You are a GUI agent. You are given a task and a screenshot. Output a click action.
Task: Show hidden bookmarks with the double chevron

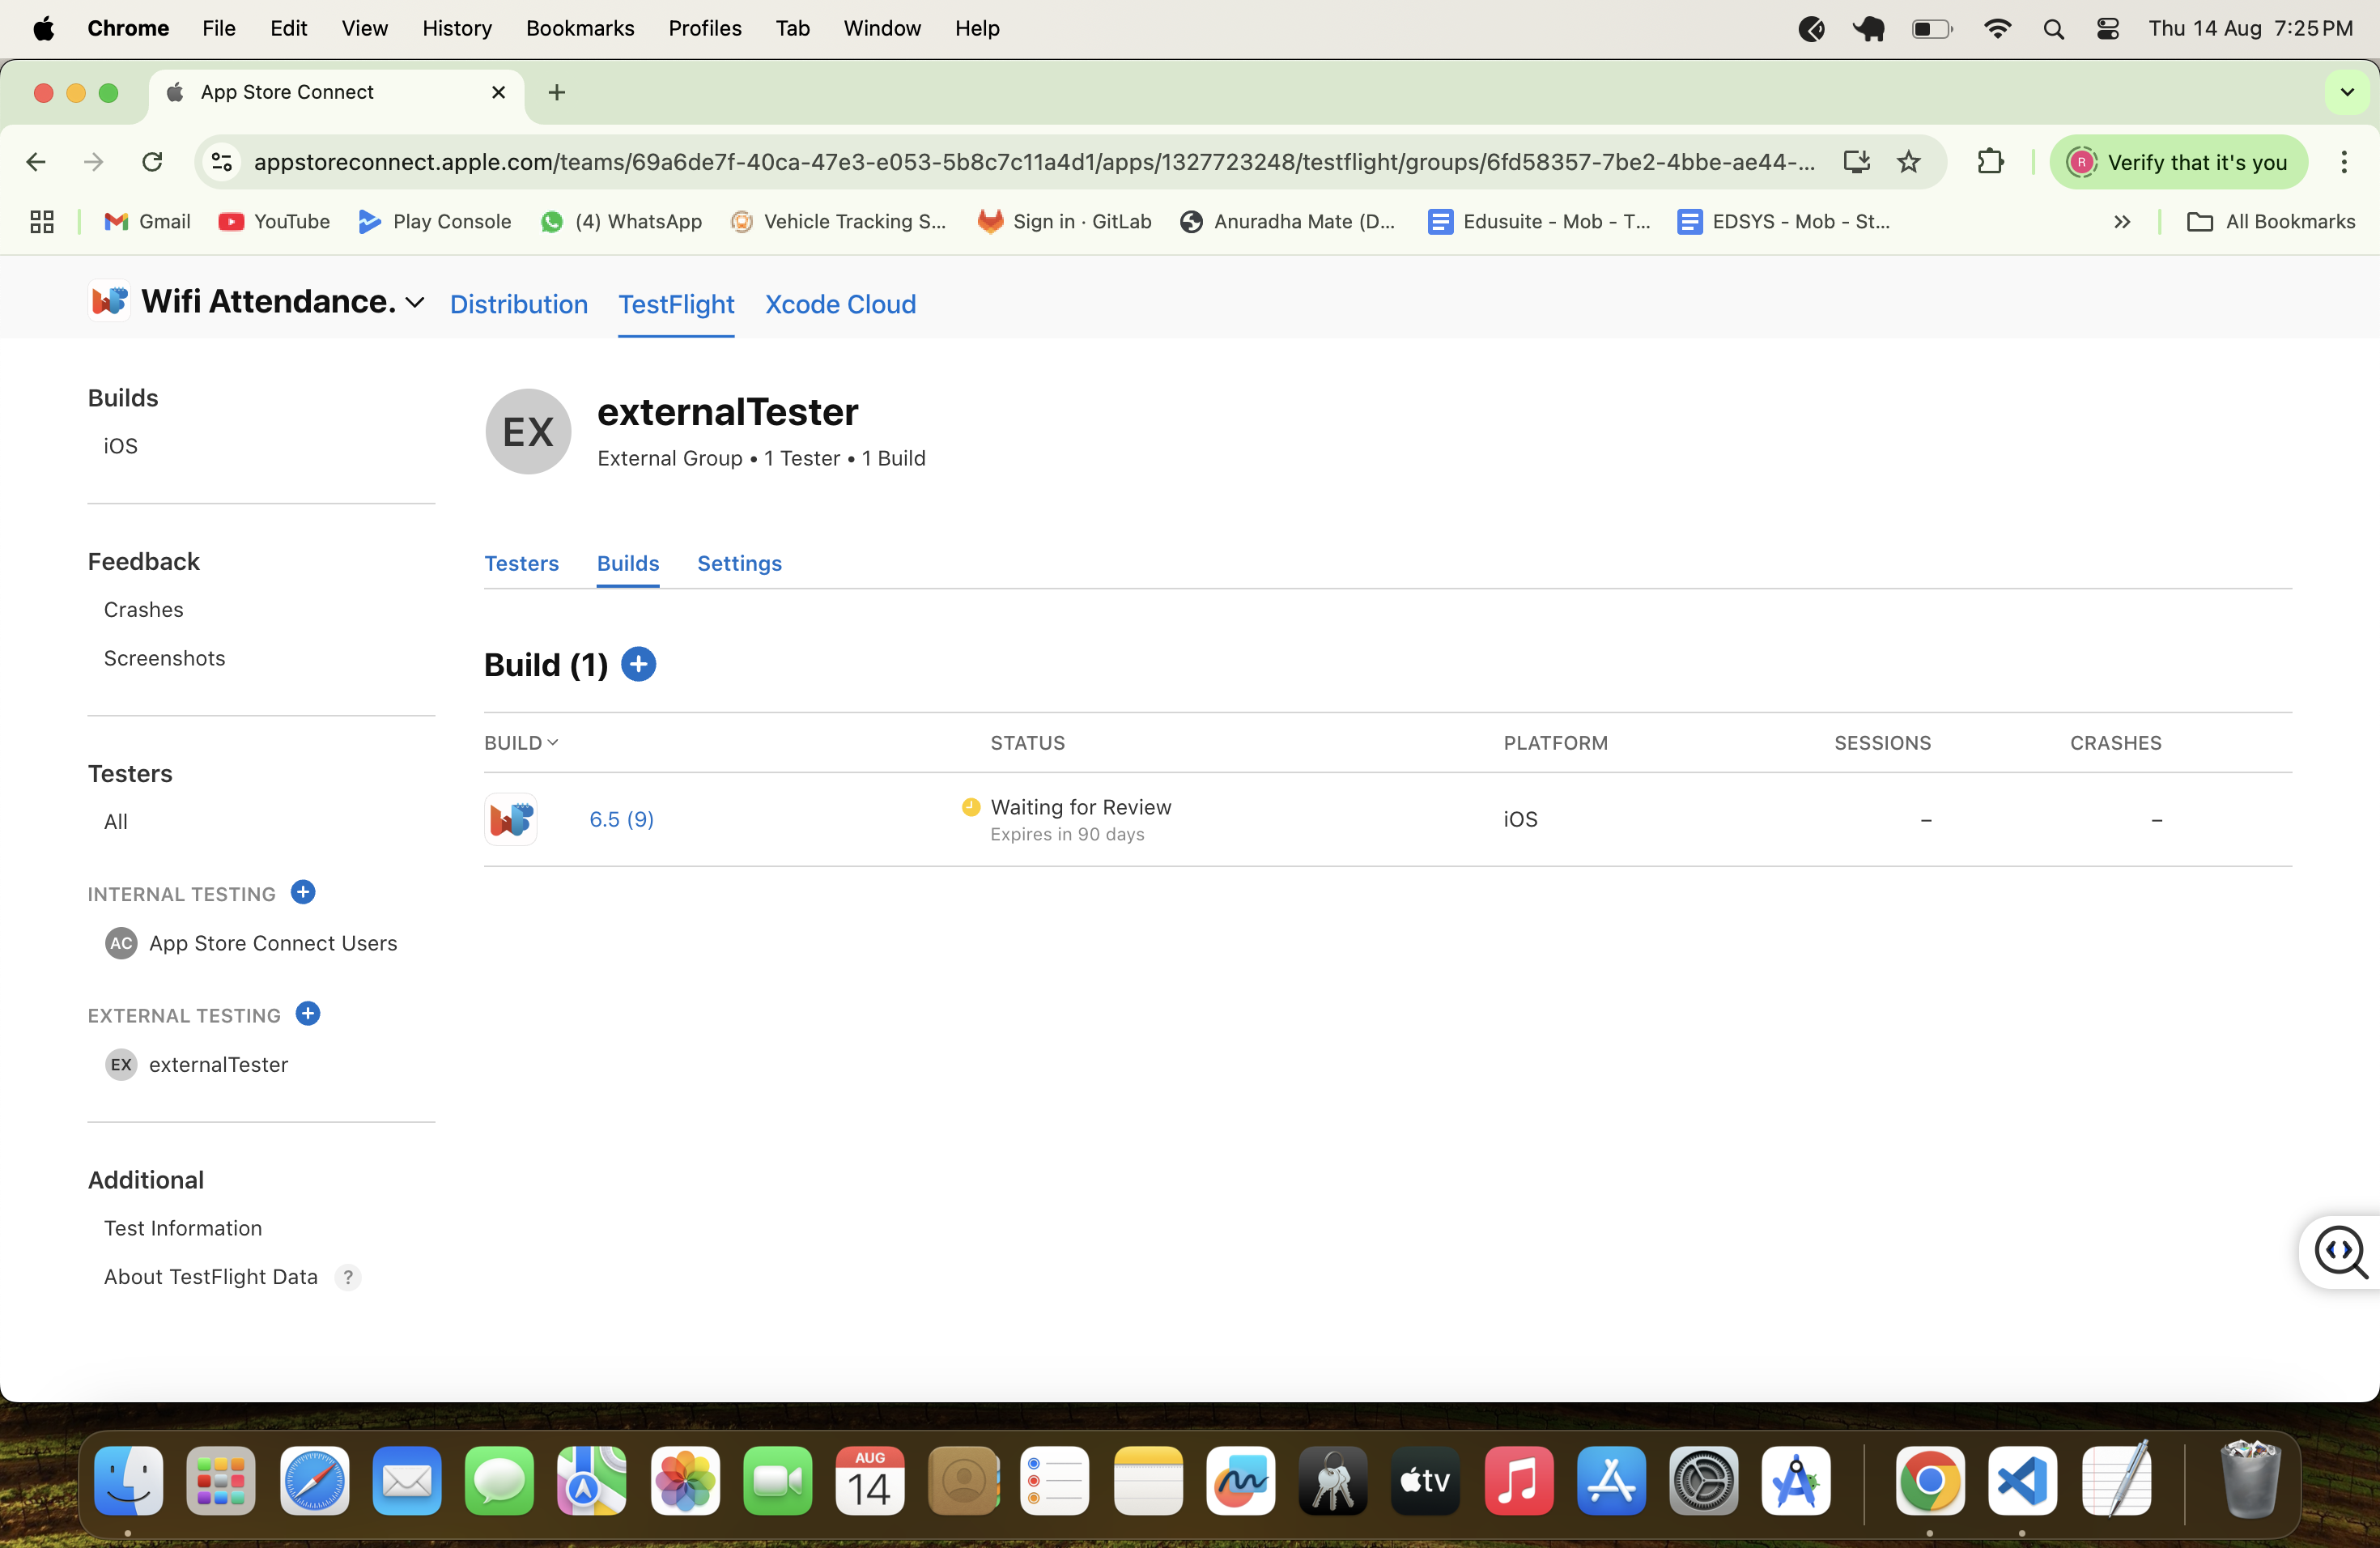pos(2121,222)
